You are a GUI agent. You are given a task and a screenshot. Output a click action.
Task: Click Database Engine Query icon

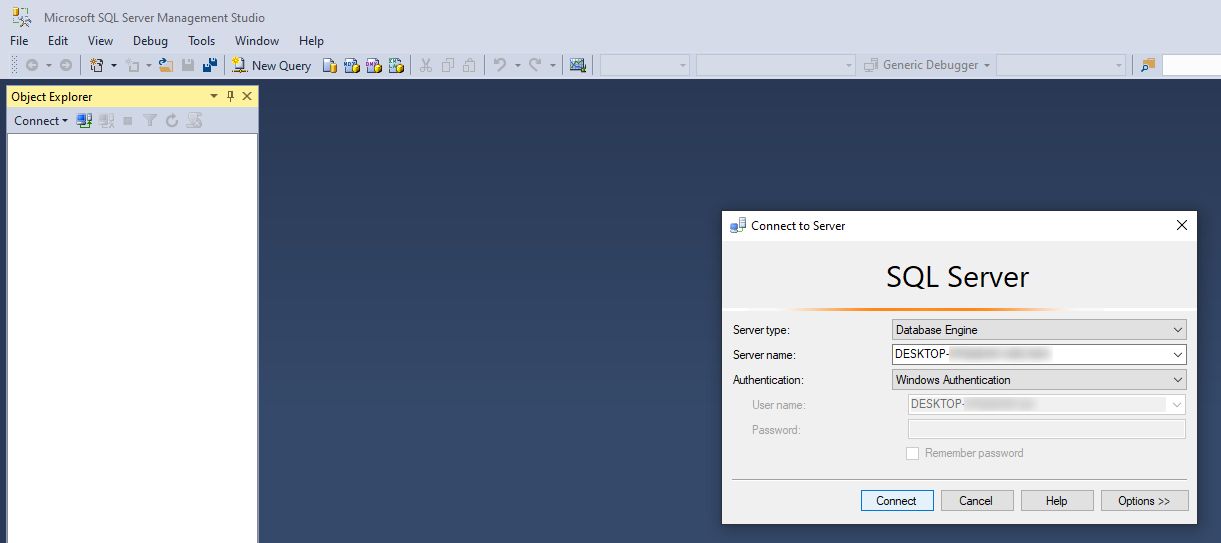[x=330, y=65]
